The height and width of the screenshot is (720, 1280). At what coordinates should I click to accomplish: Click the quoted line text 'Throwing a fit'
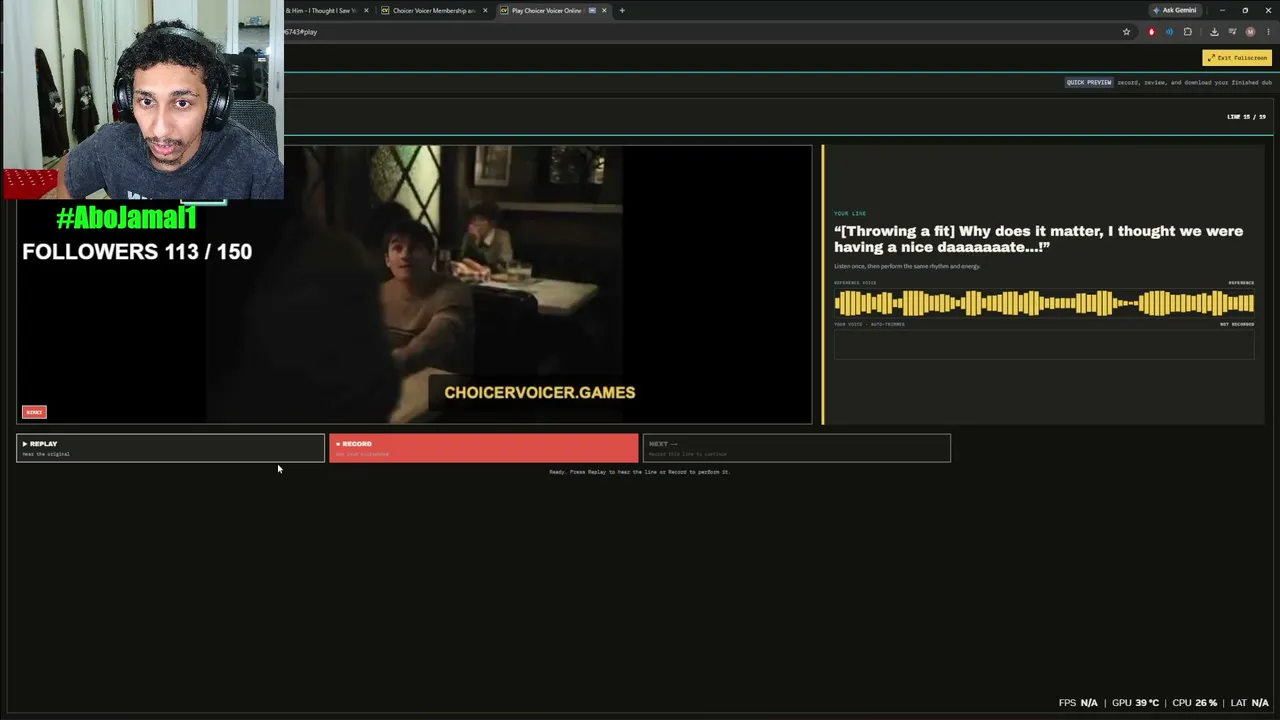pyautogui.click(x=1039, y=239)
